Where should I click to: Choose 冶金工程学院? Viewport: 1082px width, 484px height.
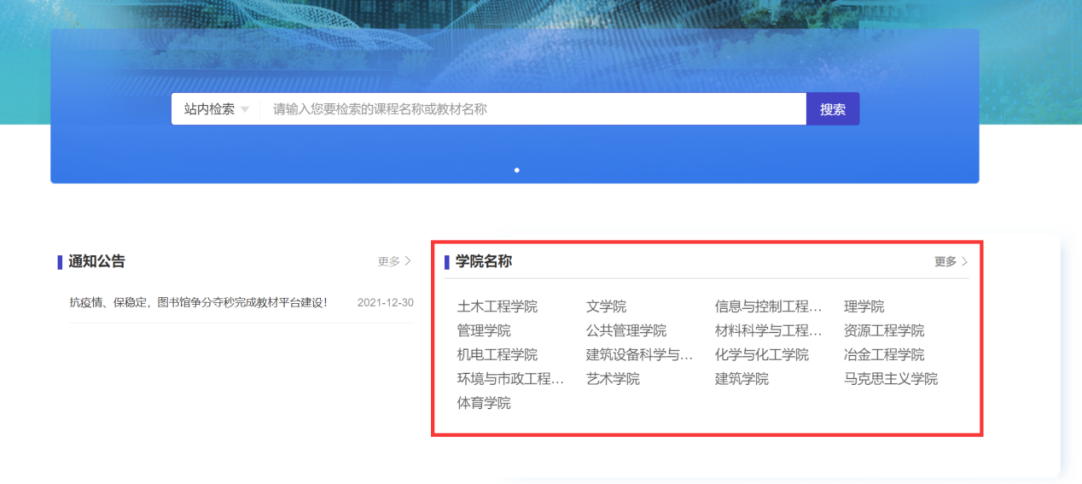pos(883,355)
